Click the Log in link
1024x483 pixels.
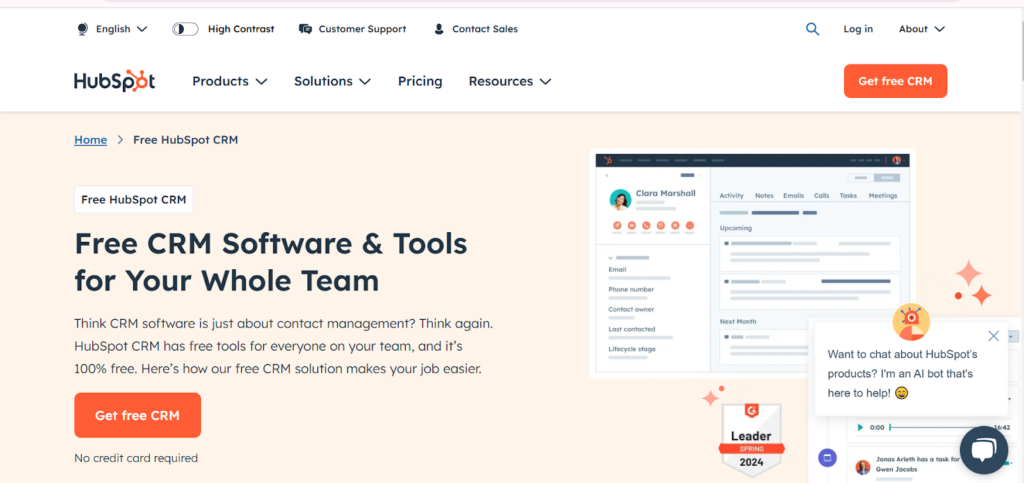click(857, 29)
